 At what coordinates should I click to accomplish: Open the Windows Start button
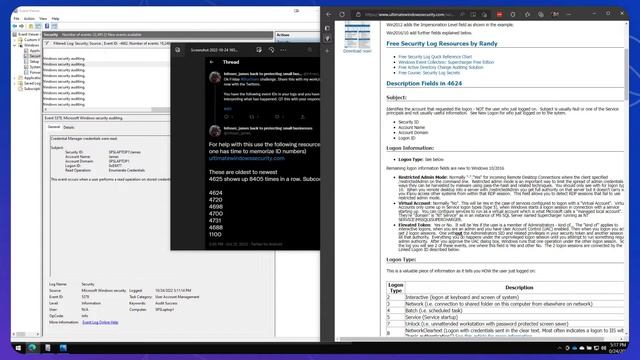[x=18, y=348]
